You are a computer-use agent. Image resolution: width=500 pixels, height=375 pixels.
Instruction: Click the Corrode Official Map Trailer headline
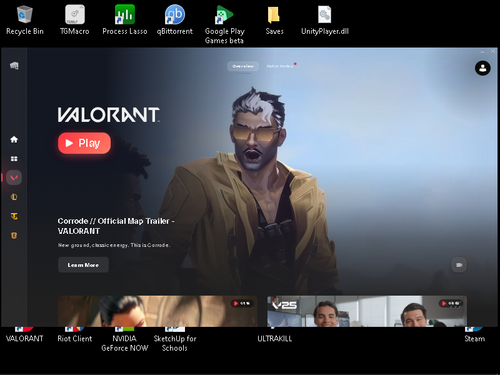tap(116, 226)
